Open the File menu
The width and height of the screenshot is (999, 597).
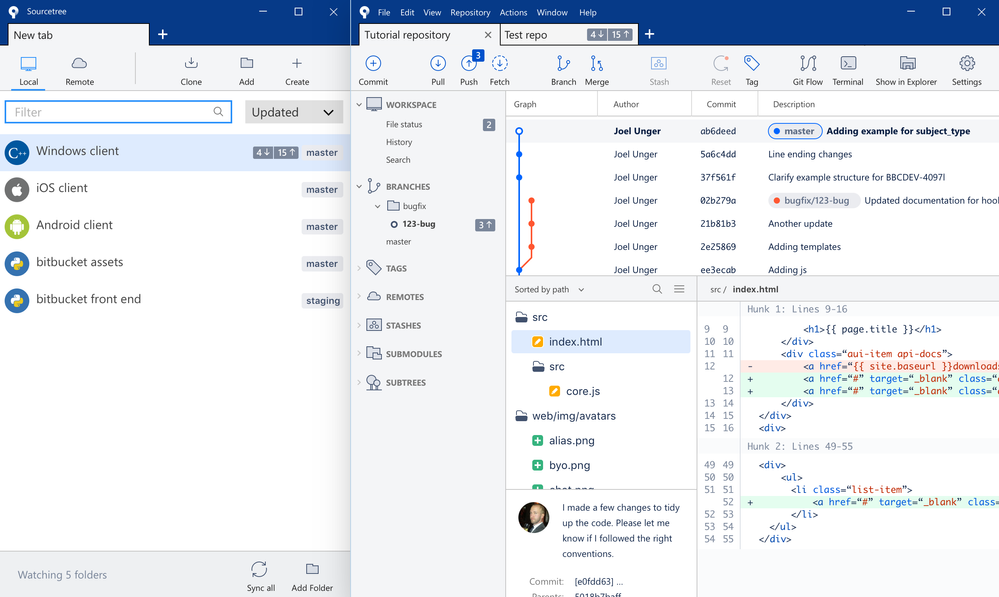tap(384, 13)
